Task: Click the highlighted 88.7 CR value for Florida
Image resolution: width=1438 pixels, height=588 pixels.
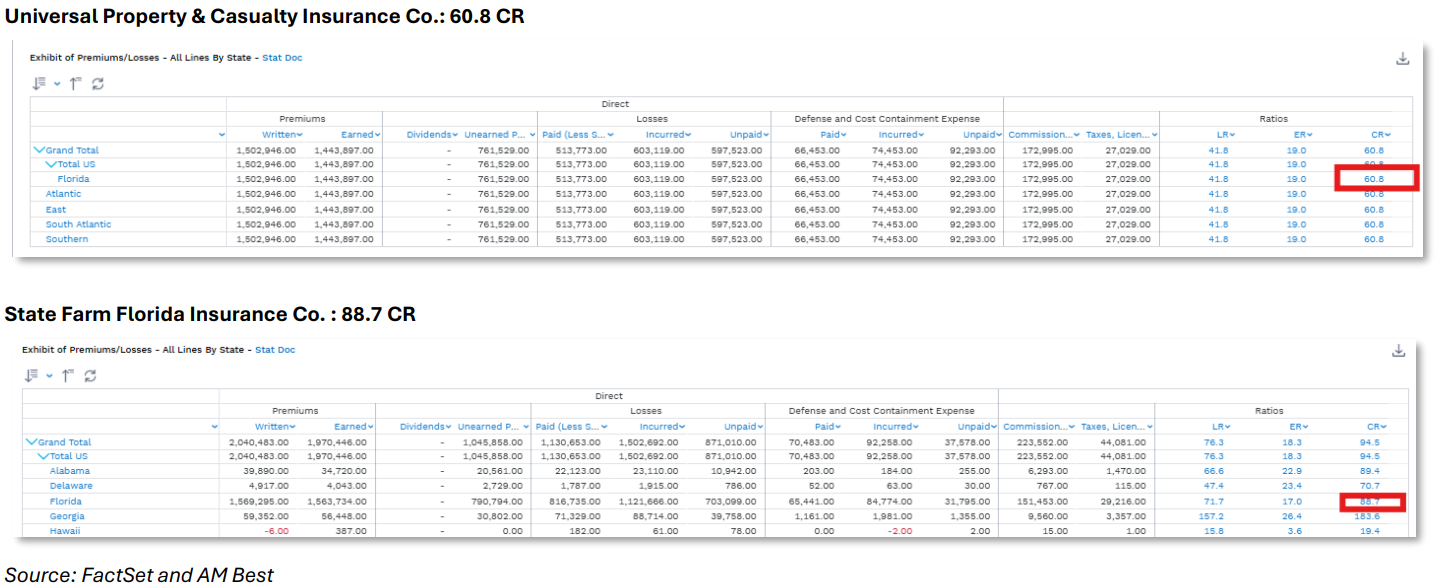Action: click(1369, 501)
